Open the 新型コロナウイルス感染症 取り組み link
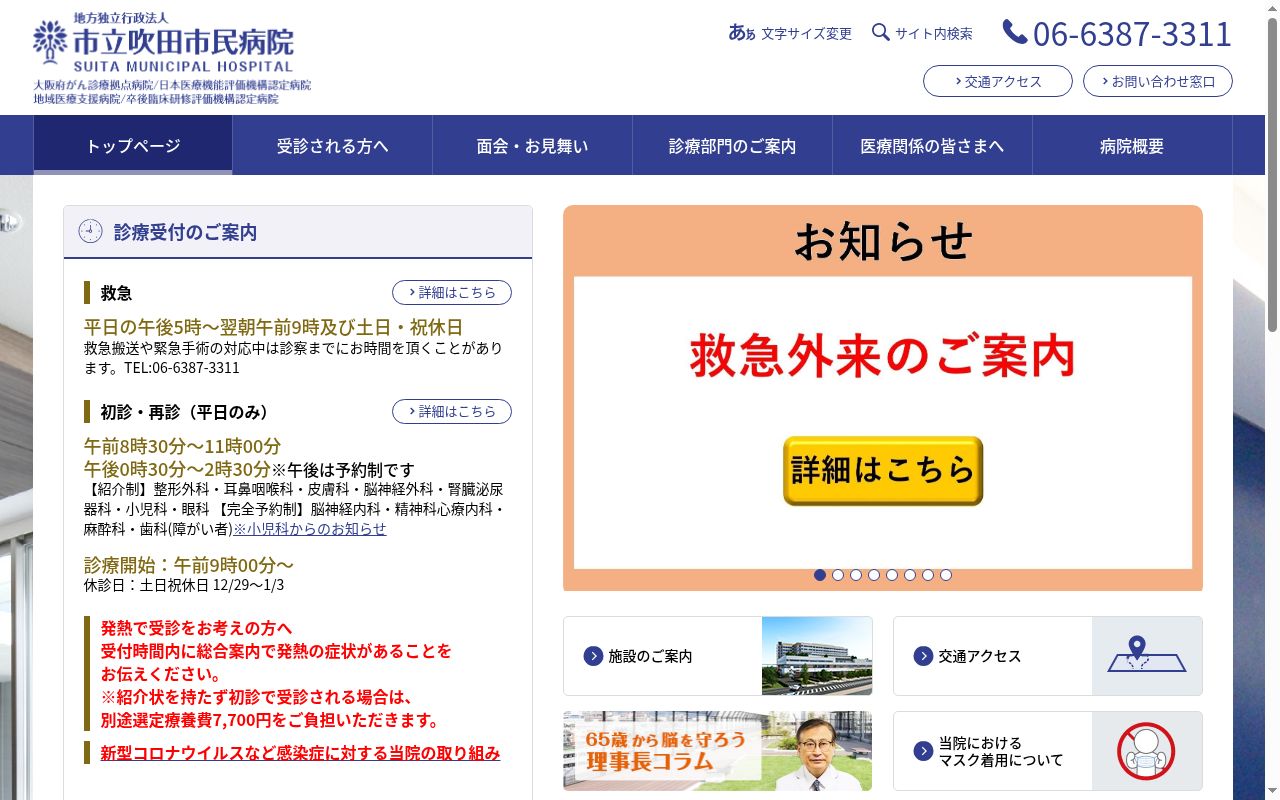 (300, 753)
